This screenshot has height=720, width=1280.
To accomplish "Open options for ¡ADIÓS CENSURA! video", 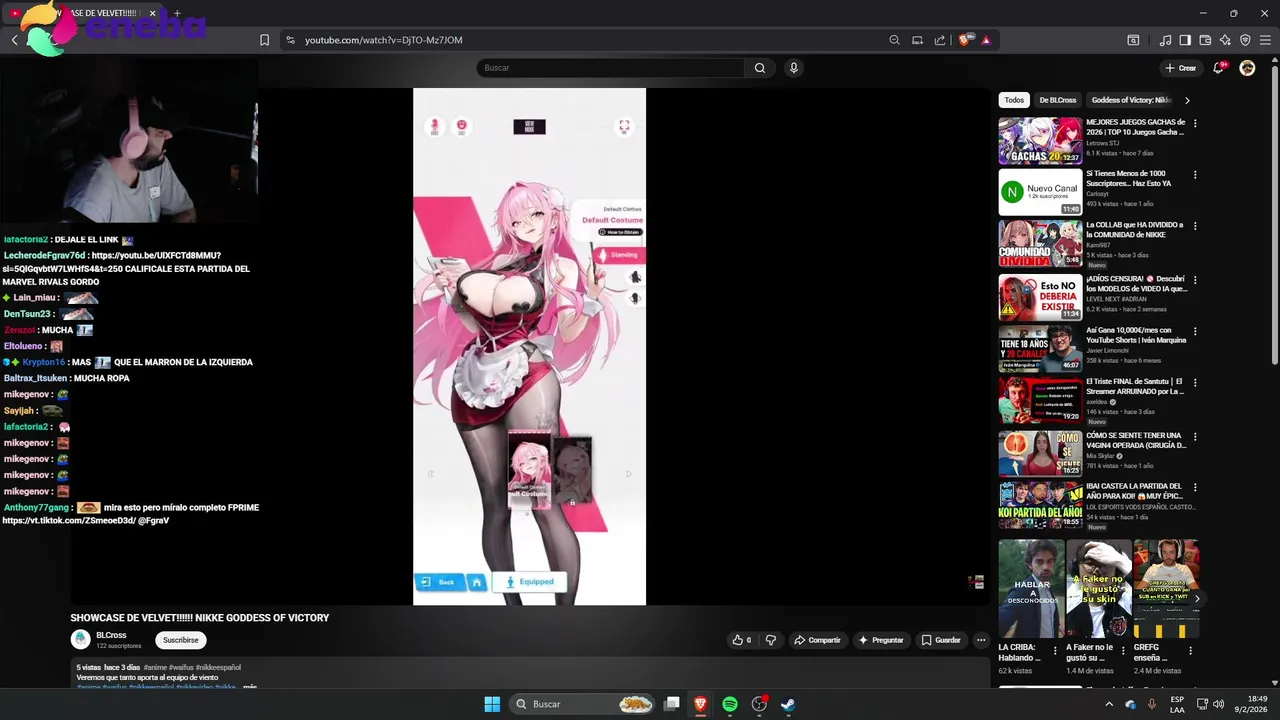I will tap(1195, 280).
